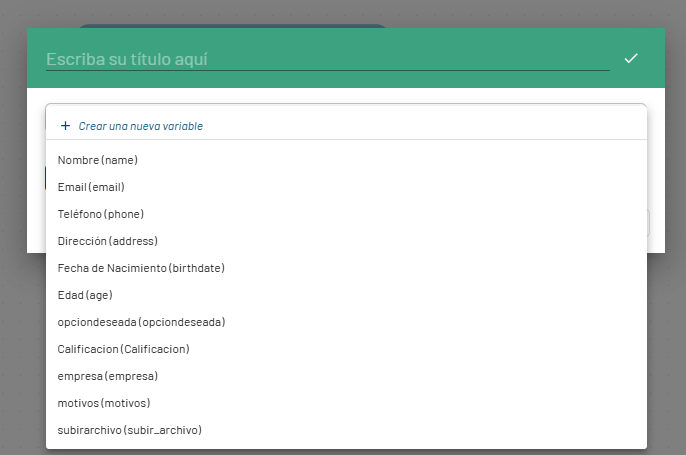The height and width of the screenshot is (455, 686).
Task: Choose 'Fecha de Nacimiento (birthdate)'
Action: (141, 268)
